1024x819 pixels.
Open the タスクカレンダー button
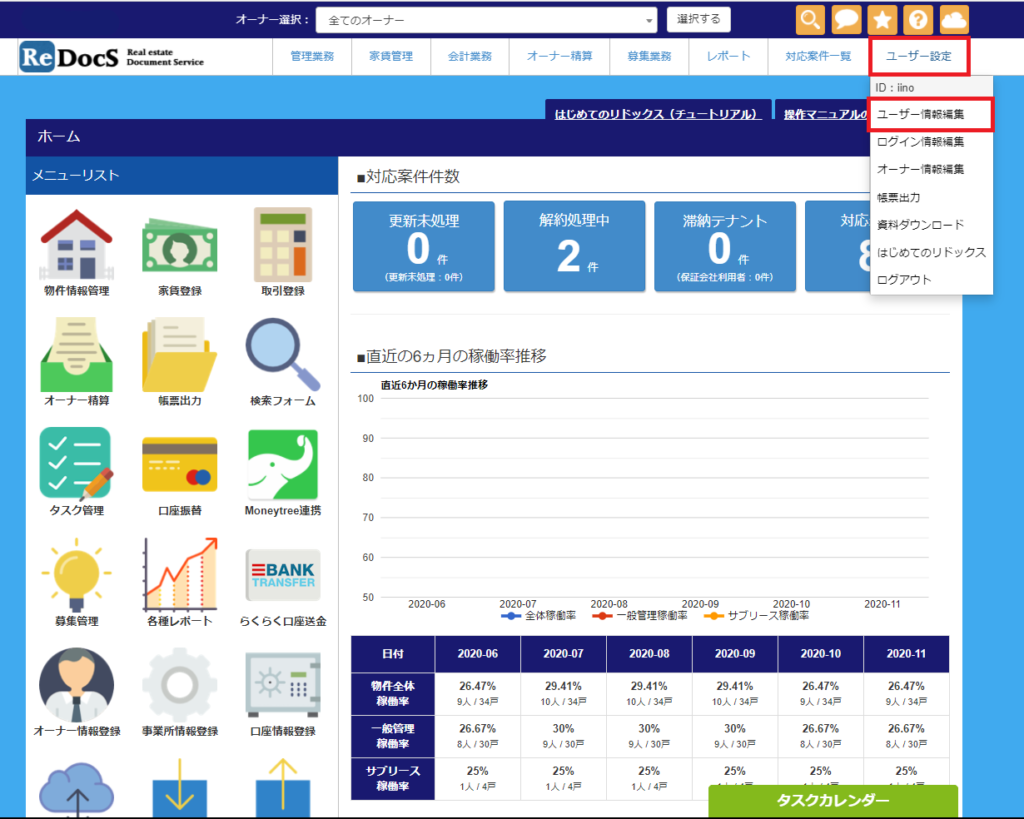[x=833, y=801]
